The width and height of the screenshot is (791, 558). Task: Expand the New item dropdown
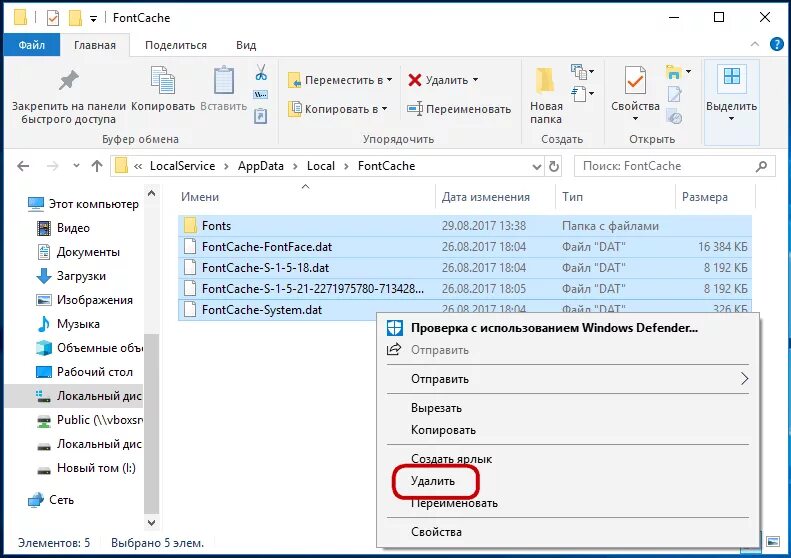[592, 72]
